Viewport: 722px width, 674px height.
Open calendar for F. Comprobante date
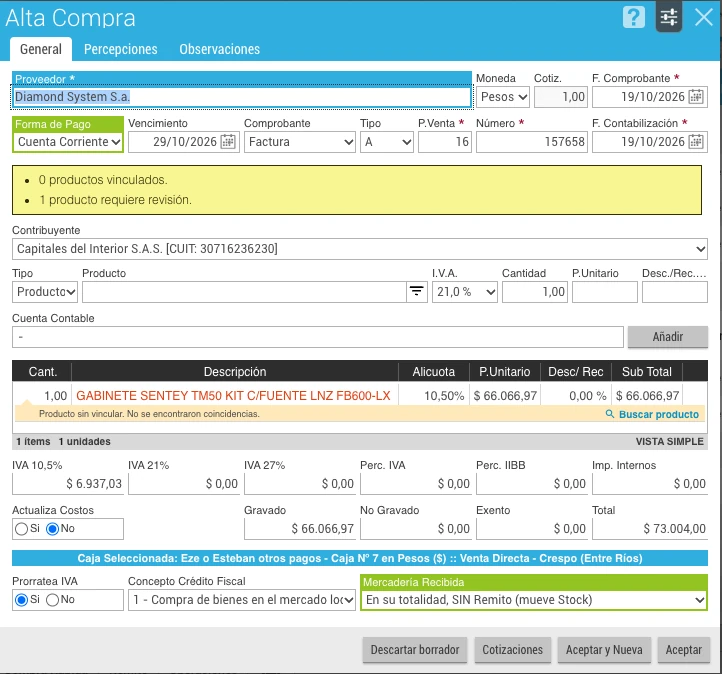tap(696, 97)
